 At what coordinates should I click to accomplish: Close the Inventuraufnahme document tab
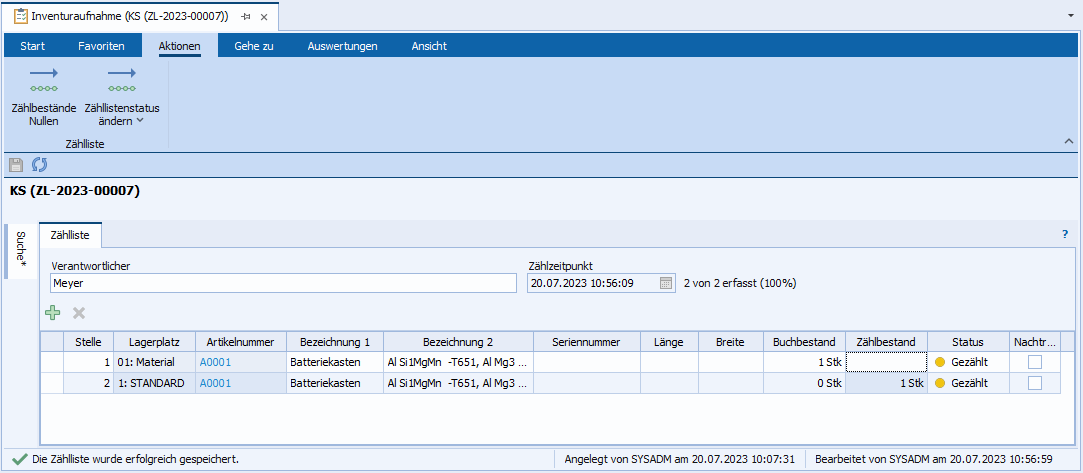click(x=265, y=17)
